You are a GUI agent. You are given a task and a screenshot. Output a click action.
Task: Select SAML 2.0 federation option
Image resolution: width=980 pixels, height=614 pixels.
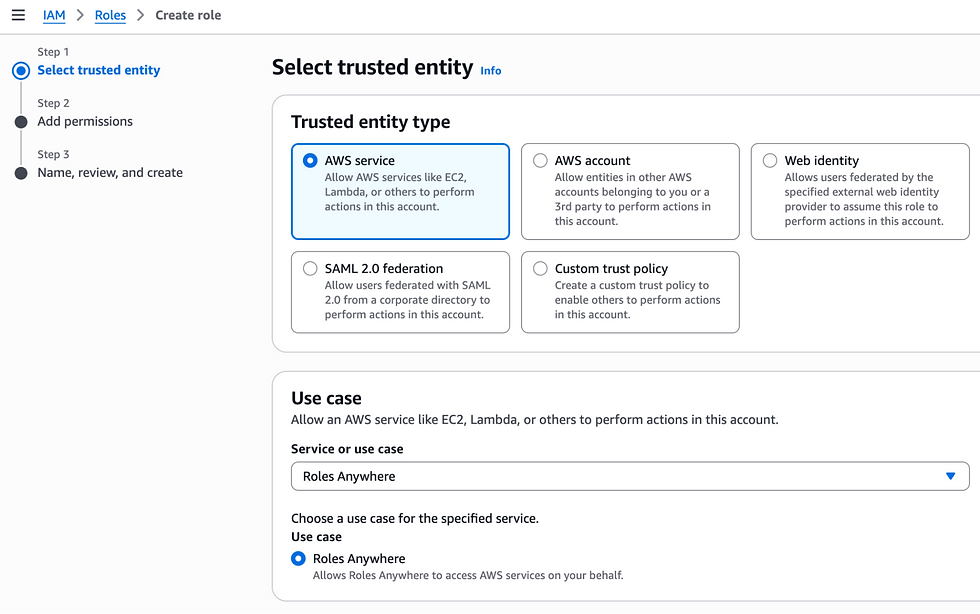310,268
